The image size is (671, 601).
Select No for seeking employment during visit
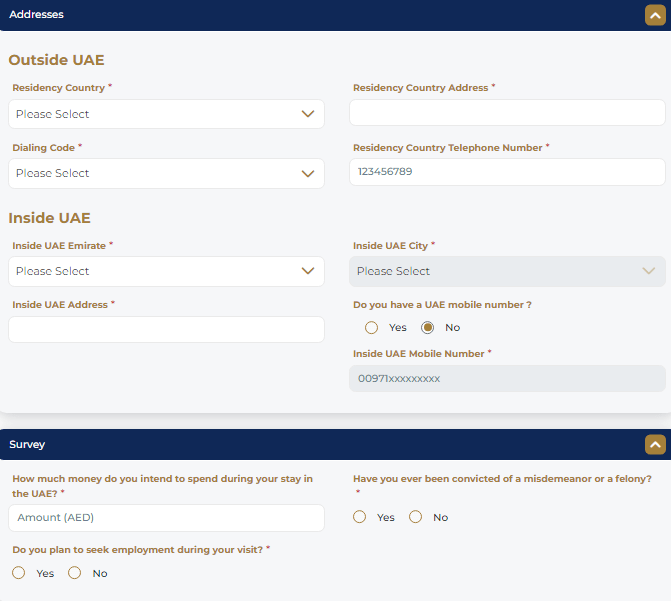click(x=75, y=573)
